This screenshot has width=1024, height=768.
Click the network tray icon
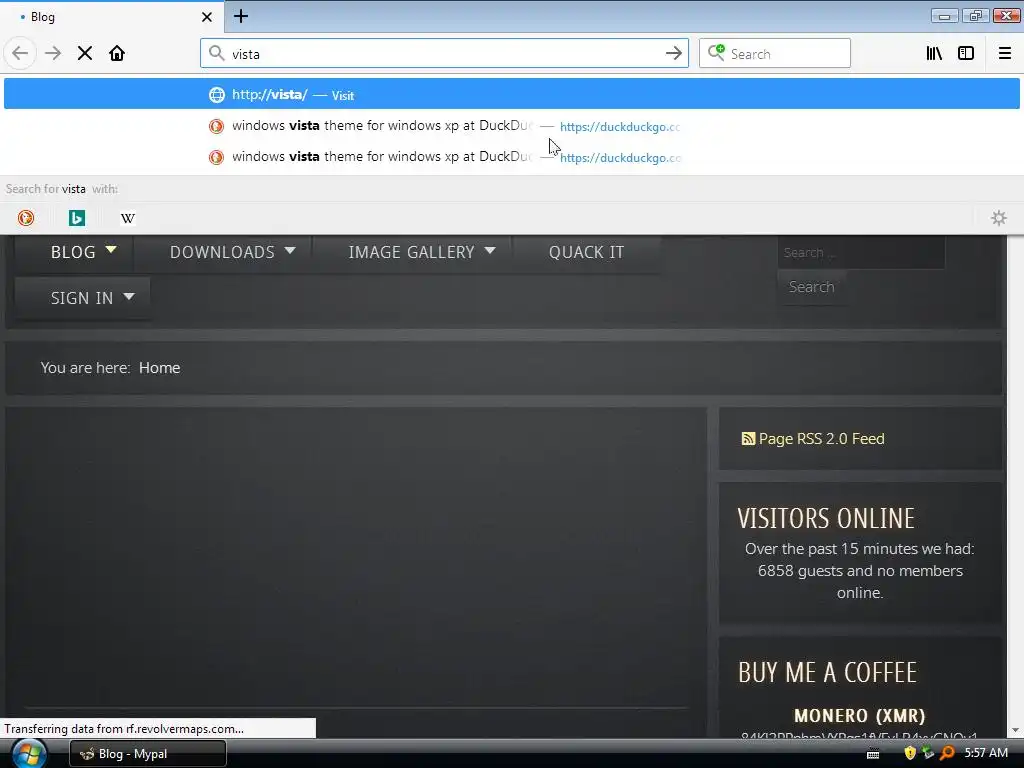pos(928,753)
